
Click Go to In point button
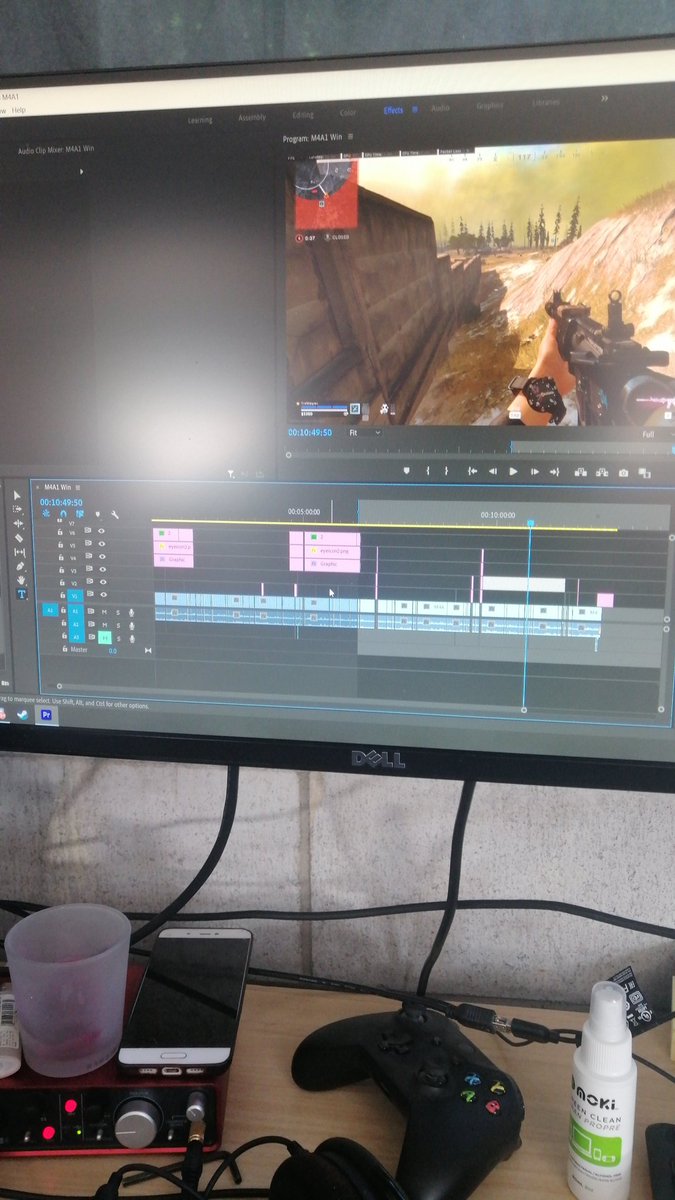[472, 471]
